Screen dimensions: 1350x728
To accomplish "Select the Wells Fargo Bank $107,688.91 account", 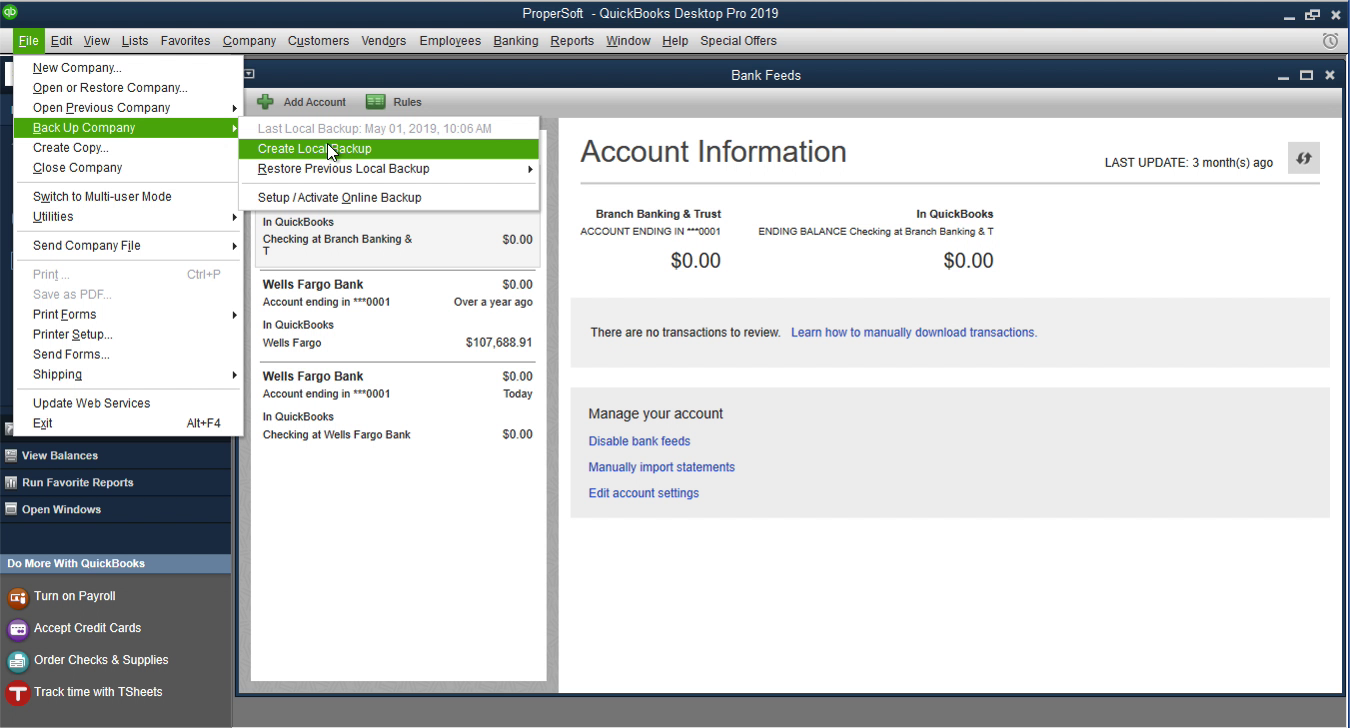I will tap(397, 315).
